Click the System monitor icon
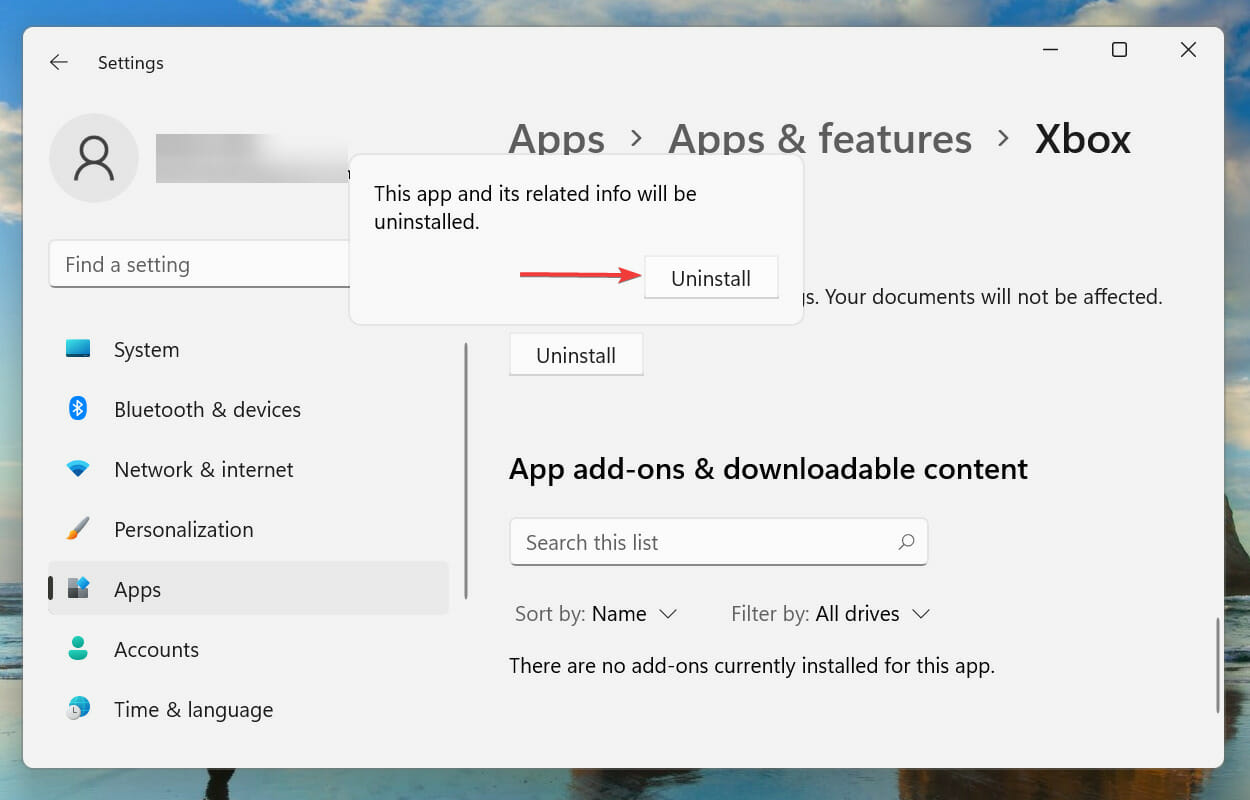The height and width of the screenshot is (800, 1250). [x=78, y=349]
